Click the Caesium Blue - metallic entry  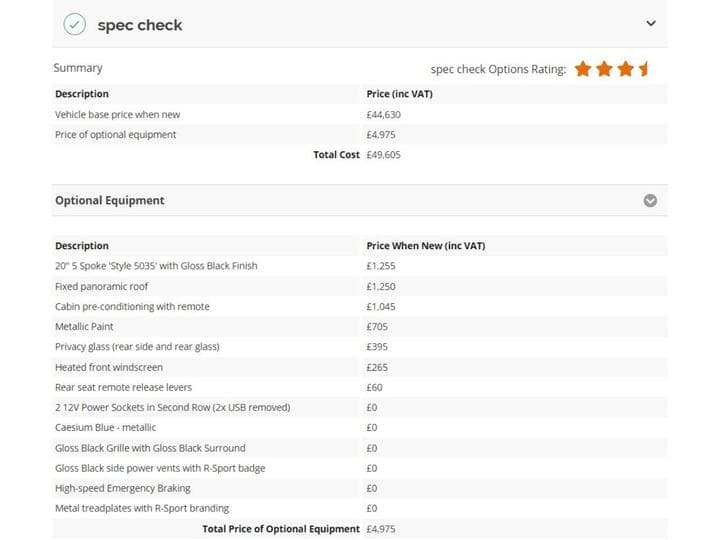(x=105, y=428)
